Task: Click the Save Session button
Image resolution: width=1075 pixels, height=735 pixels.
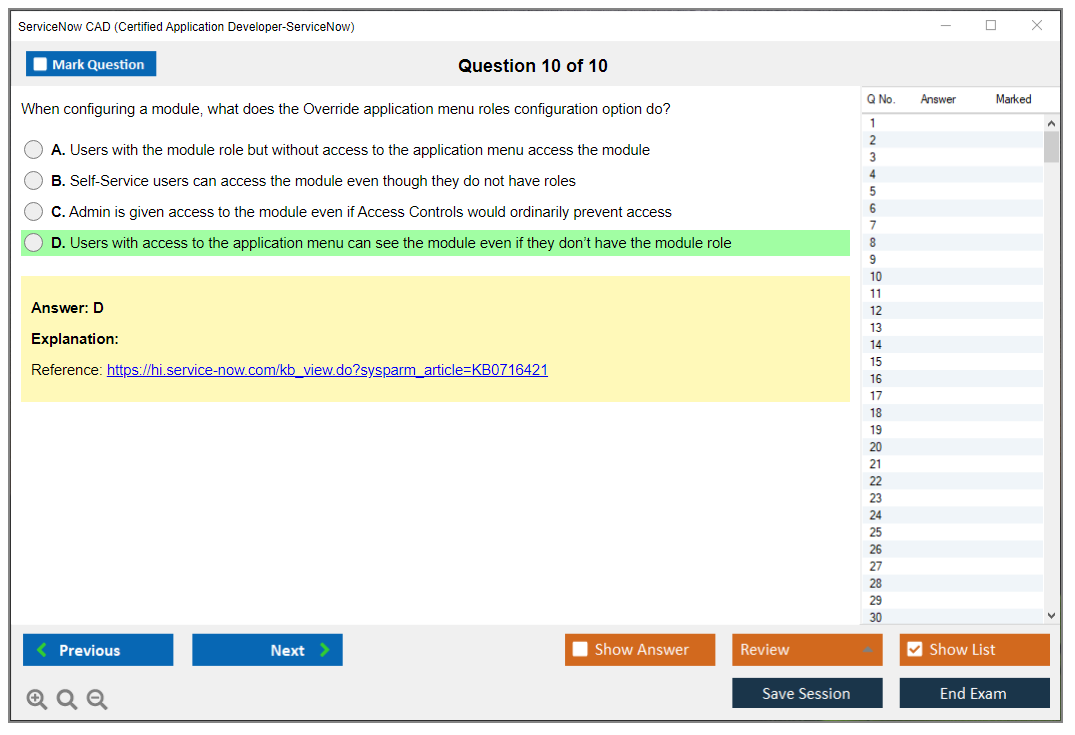Action: [807, 693]
